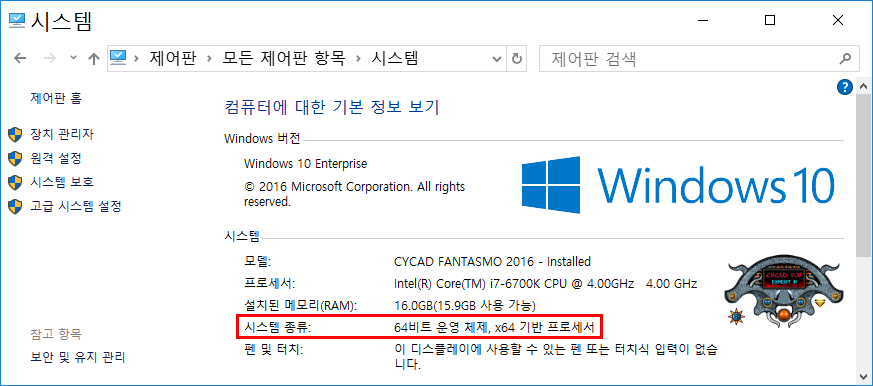Select the '참고 항목' heading

[56, 334]
